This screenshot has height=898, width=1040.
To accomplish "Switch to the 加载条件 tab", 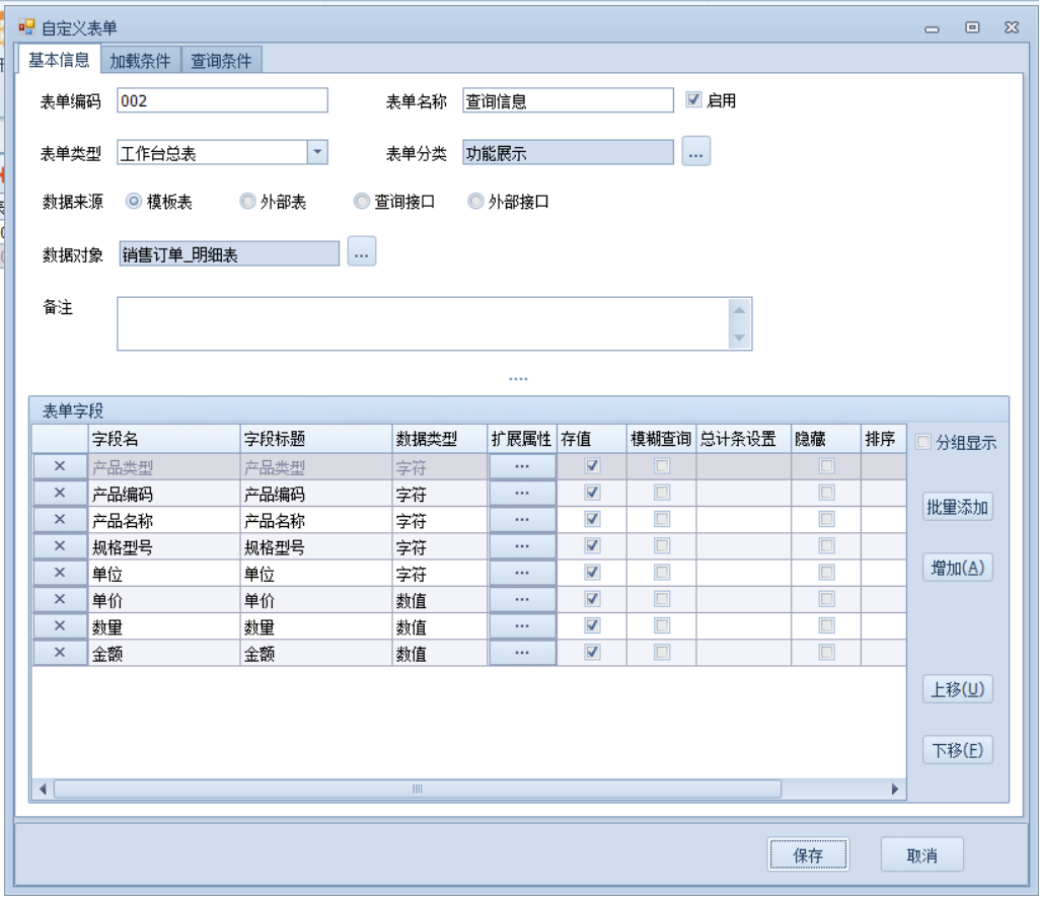I will [x=140, y=60].
